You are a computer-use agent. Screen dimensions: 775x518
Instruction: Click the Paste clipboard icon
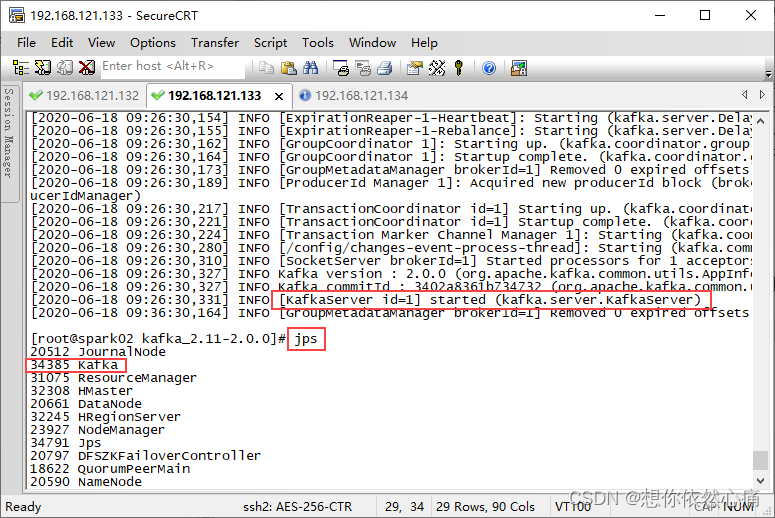(x=289, y=68)
